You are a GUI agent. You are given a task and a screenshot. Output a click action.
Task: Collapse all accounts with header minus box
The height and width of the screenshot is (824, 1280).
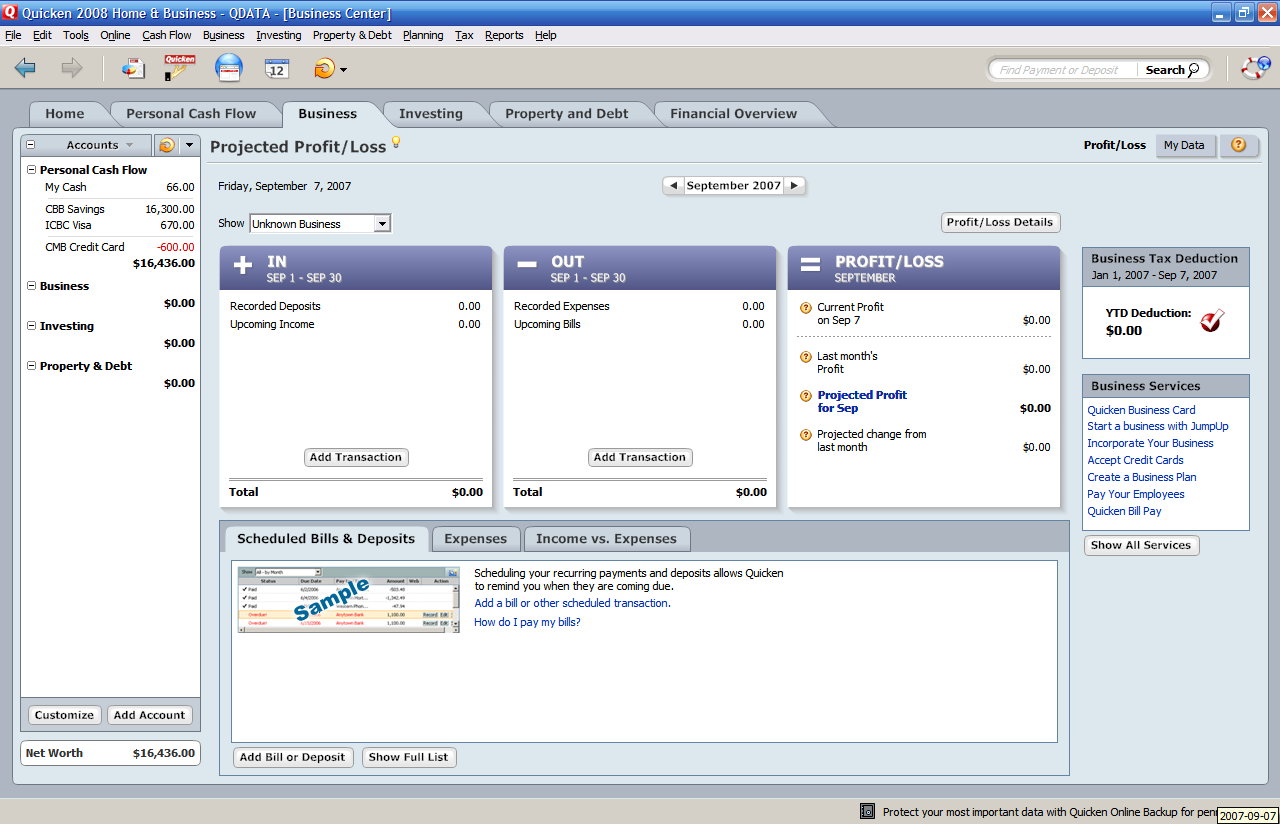[30, 145]
